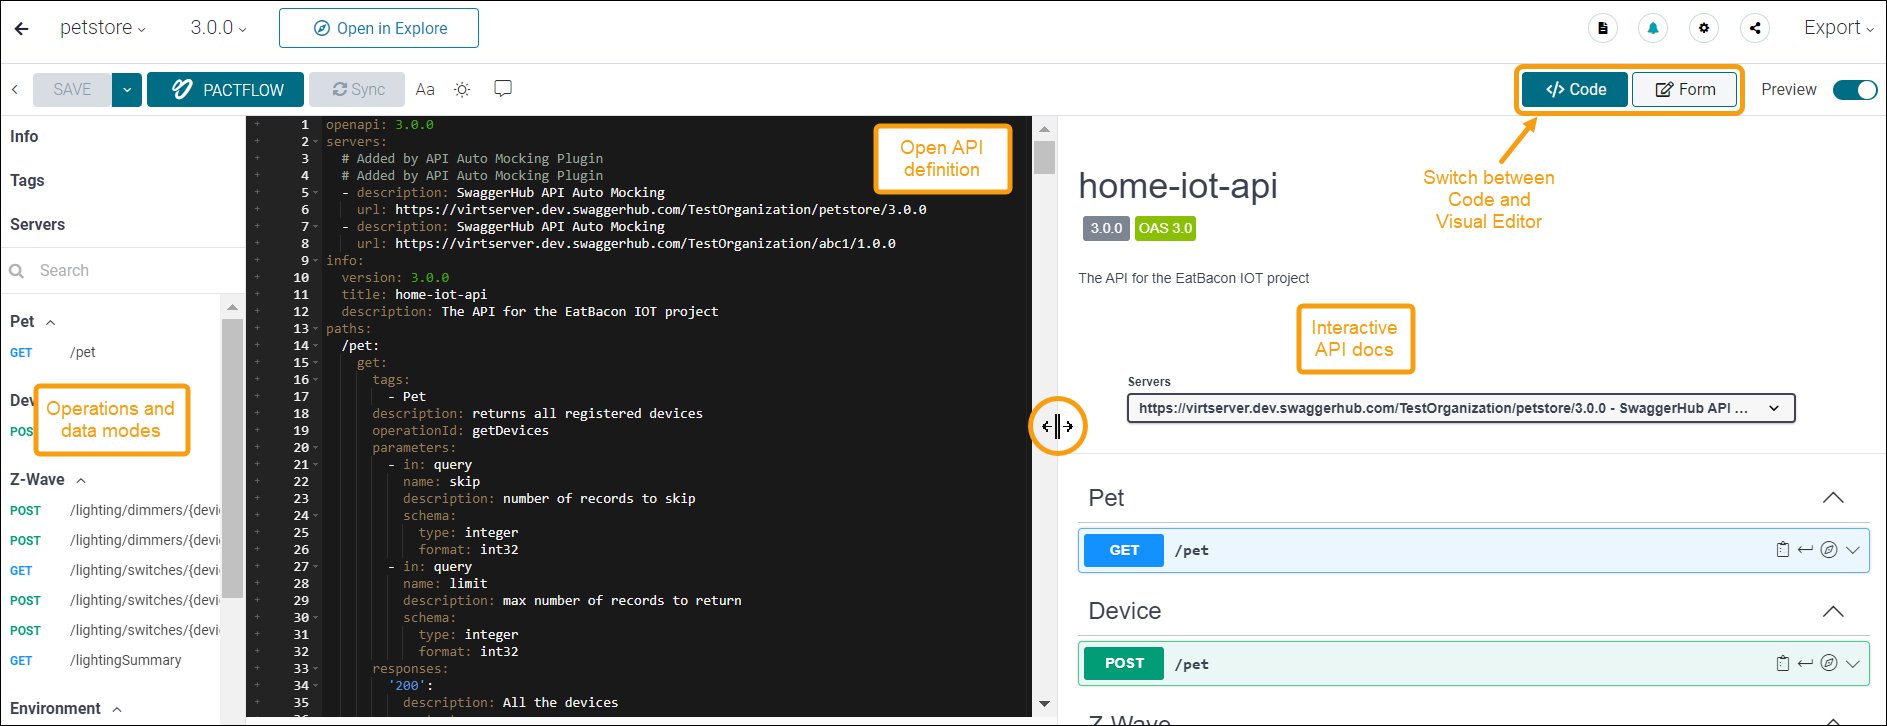The width and height of the screenshot is (1887, 726).
Task: Go to Info section in sidebar
Action: pos(24,137)
